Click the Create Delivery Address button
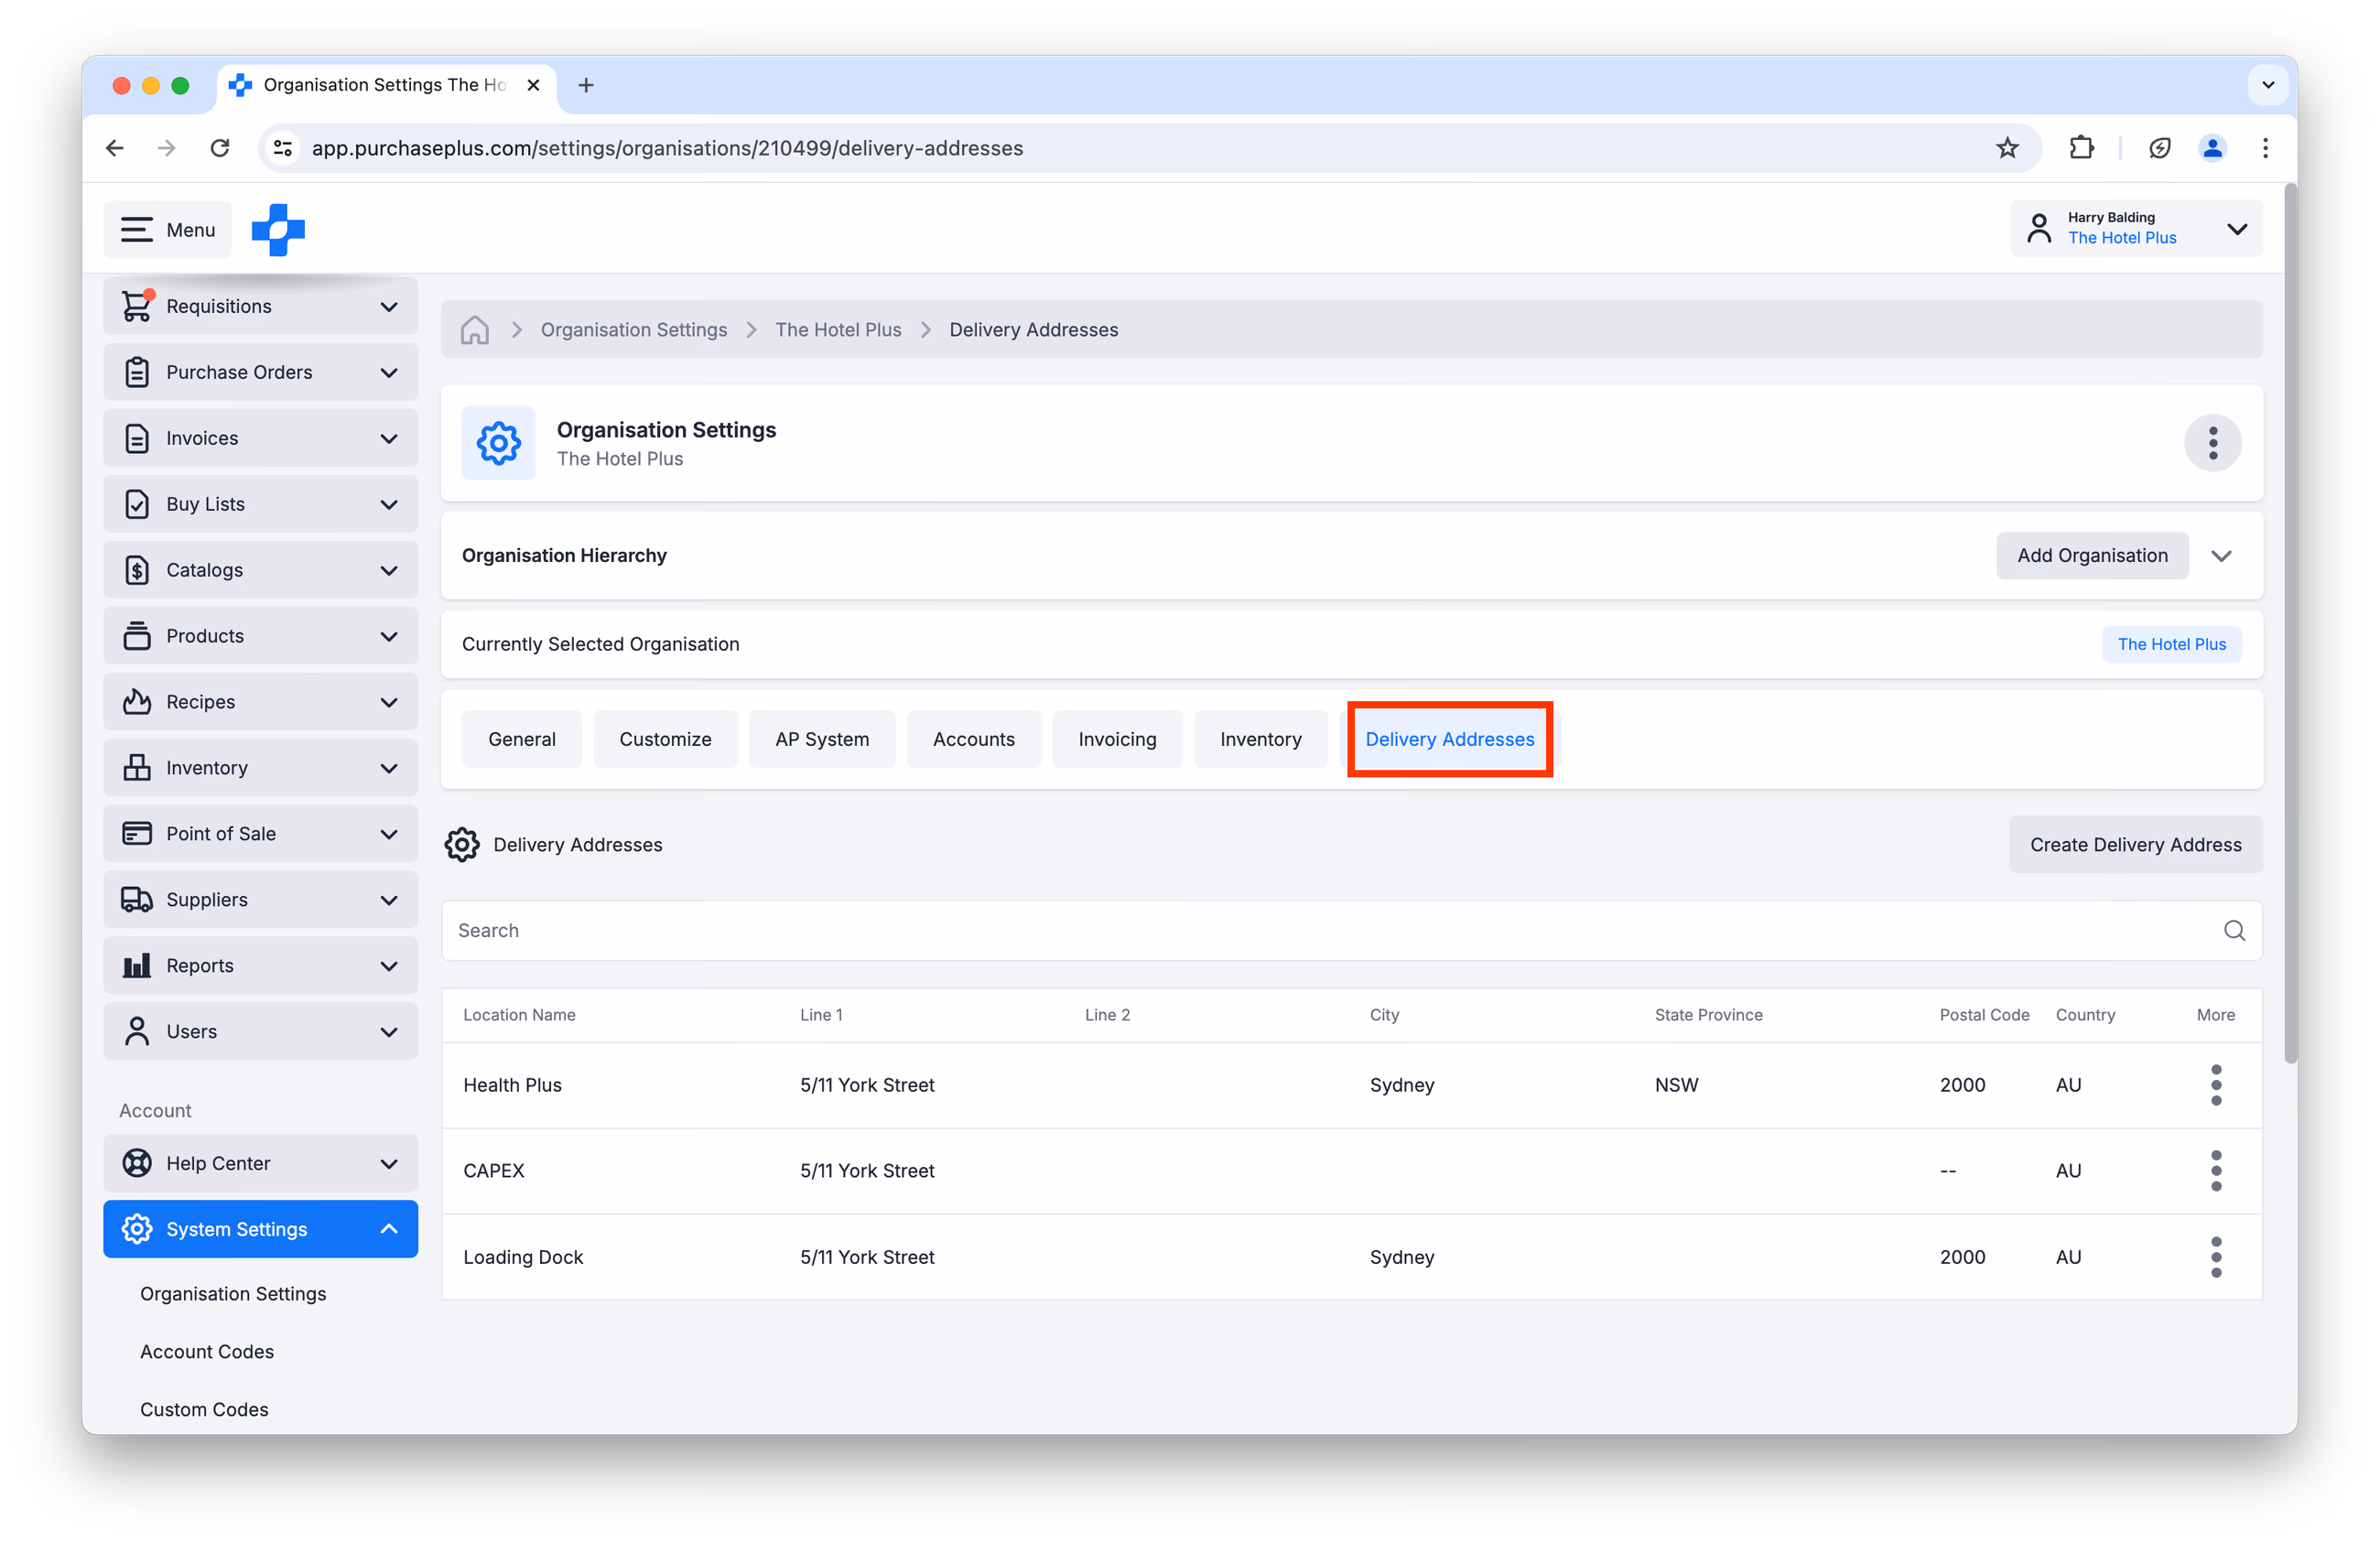This screenshot has height=1543, width=2380. tap(2135, 845)
